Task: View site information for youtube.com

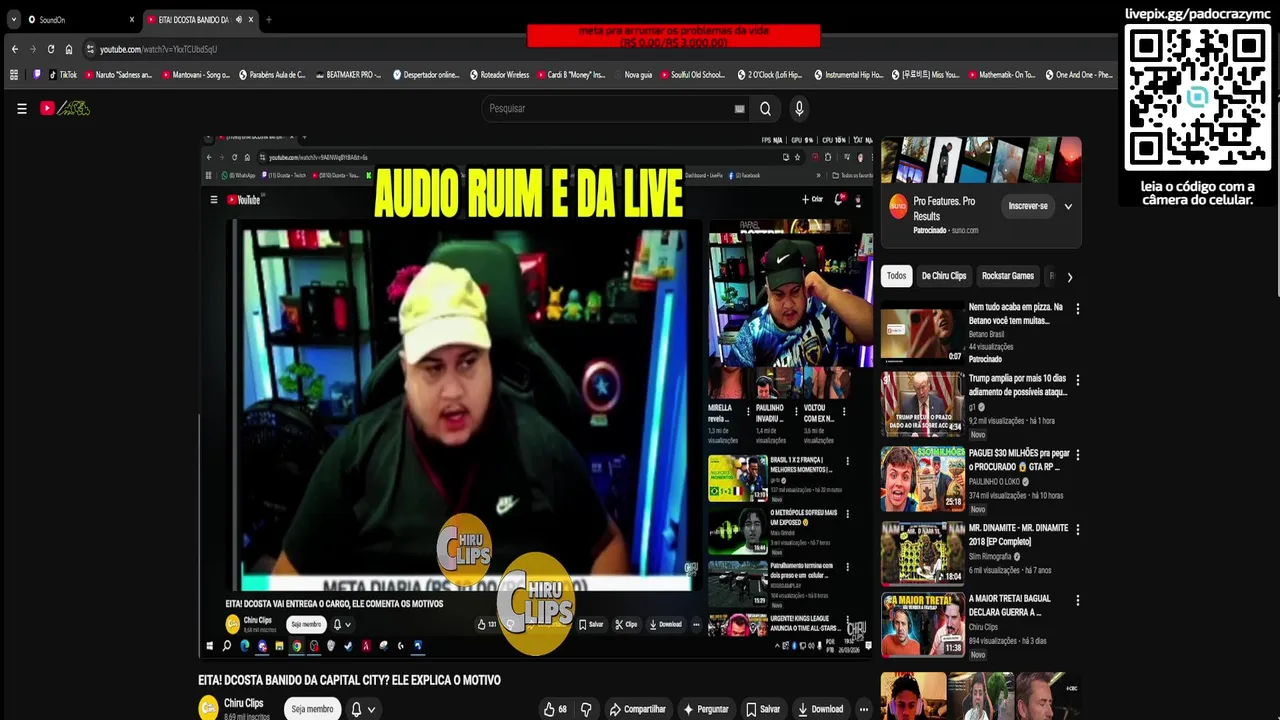Action: (x=90, y=49)
